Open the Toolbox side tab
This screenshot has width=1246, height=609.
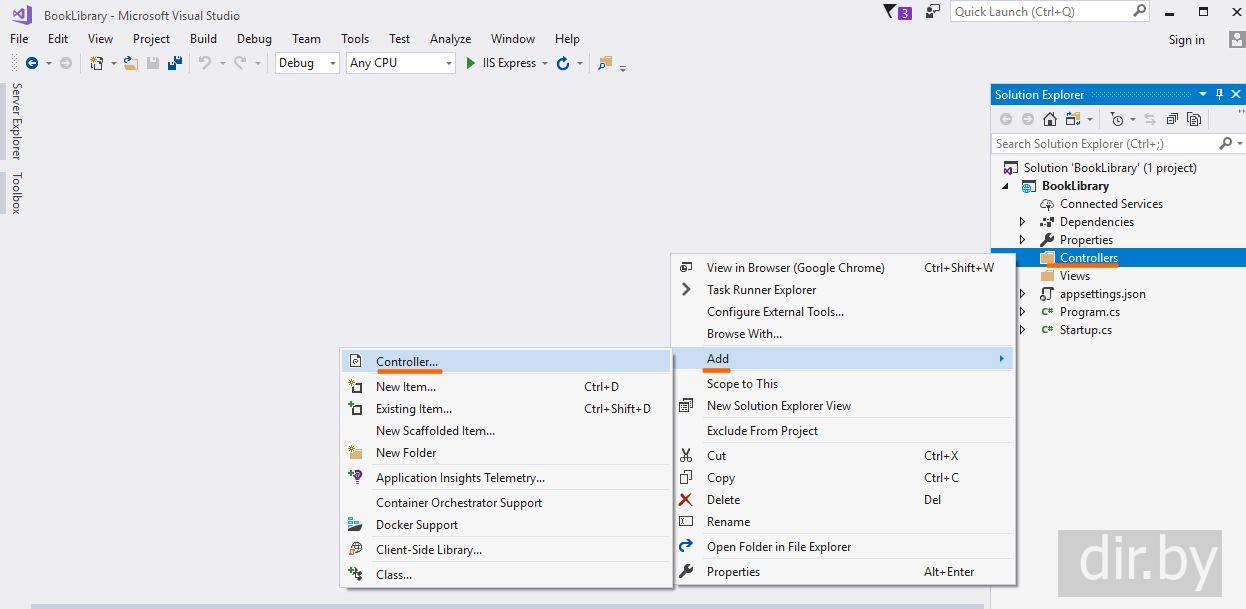16,193
